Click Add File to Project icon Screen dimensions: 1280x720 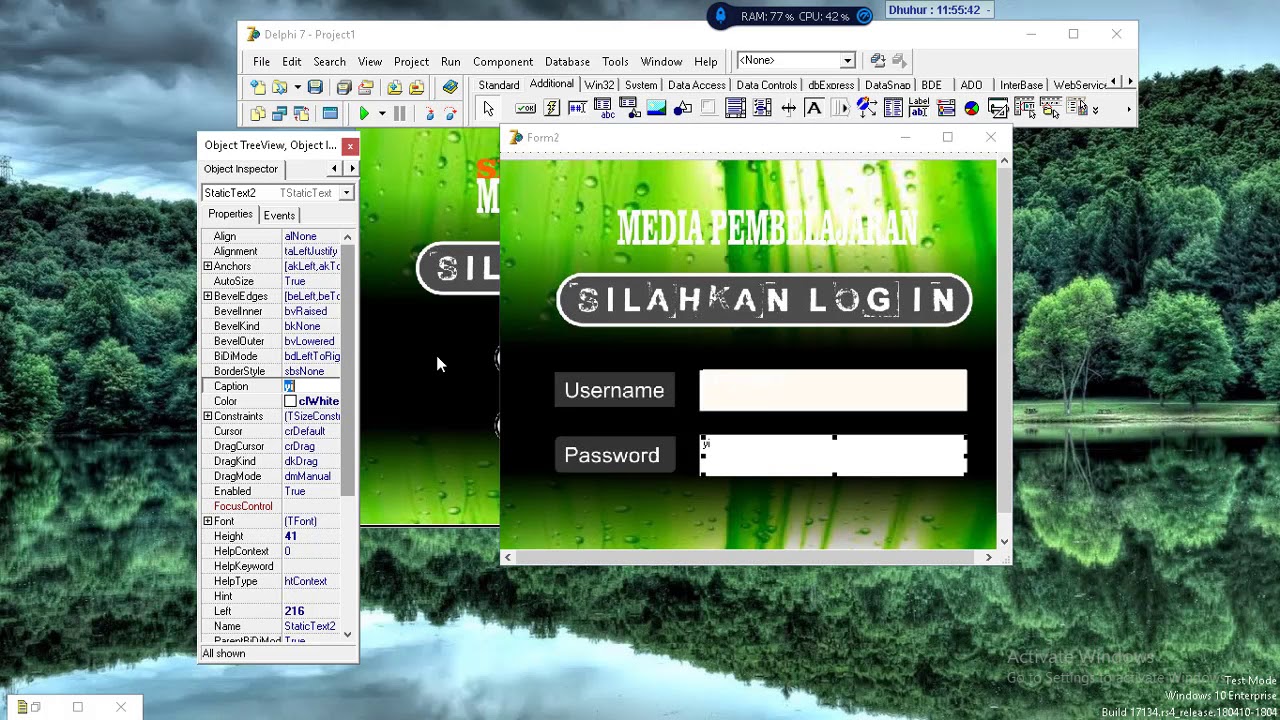point(395,87)
